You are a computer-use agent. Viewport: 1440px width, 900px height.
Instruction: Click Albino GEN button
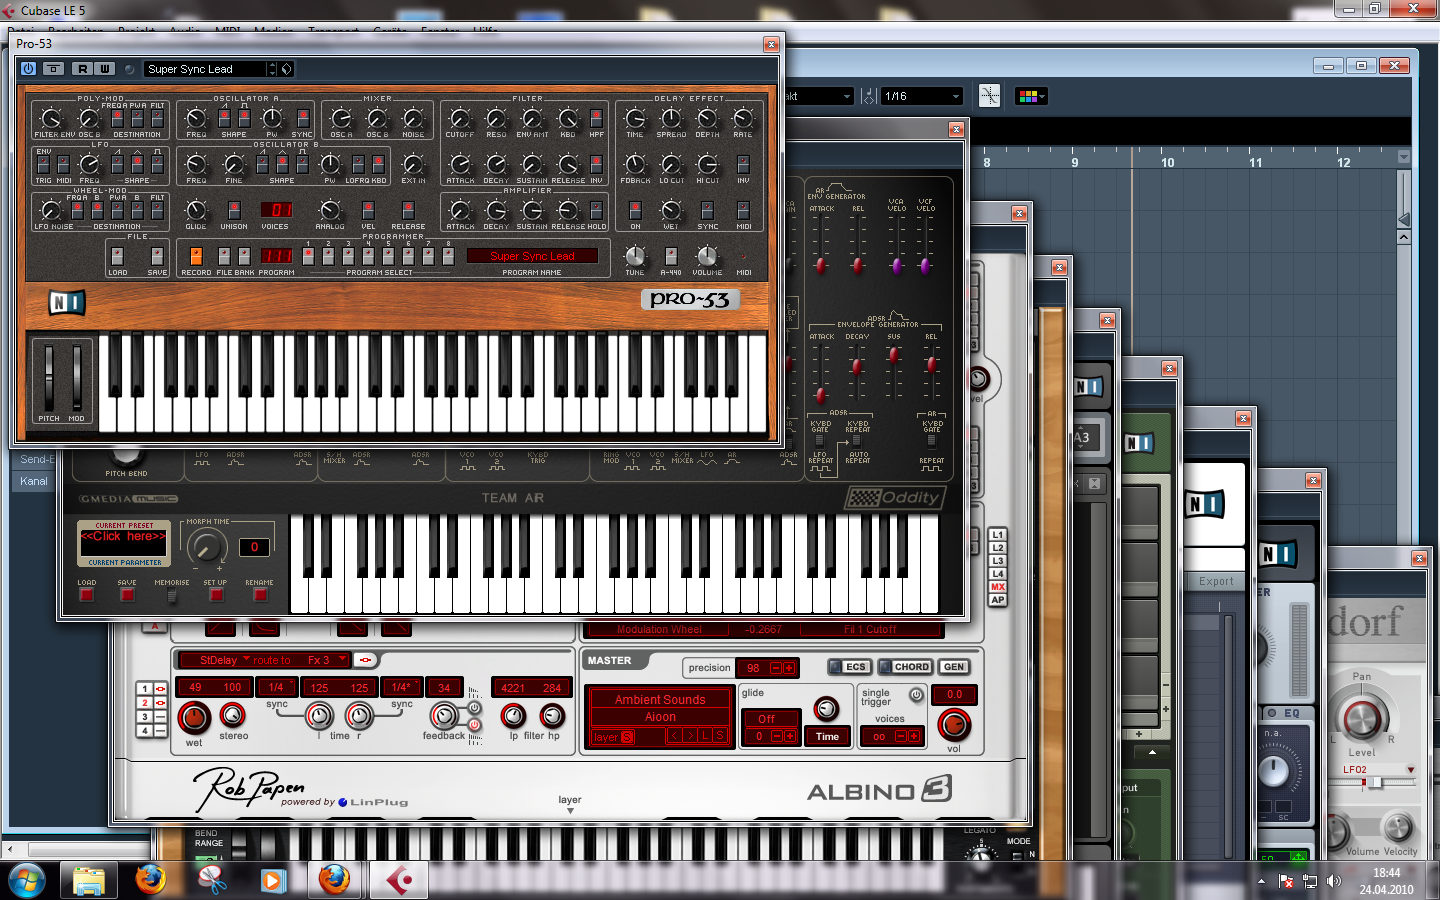point(954,667)
